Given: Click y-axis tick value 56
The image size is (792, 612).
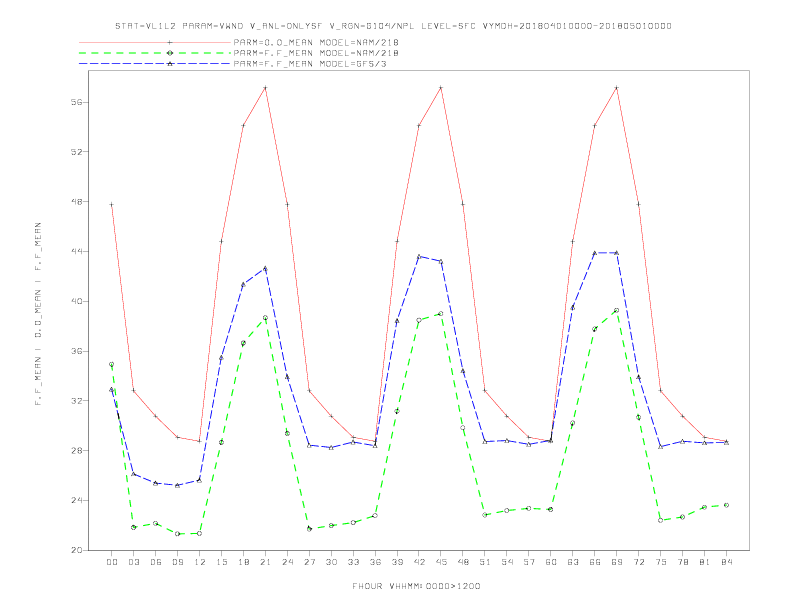Looking at the screenshot, I should [x=76, y=102].
